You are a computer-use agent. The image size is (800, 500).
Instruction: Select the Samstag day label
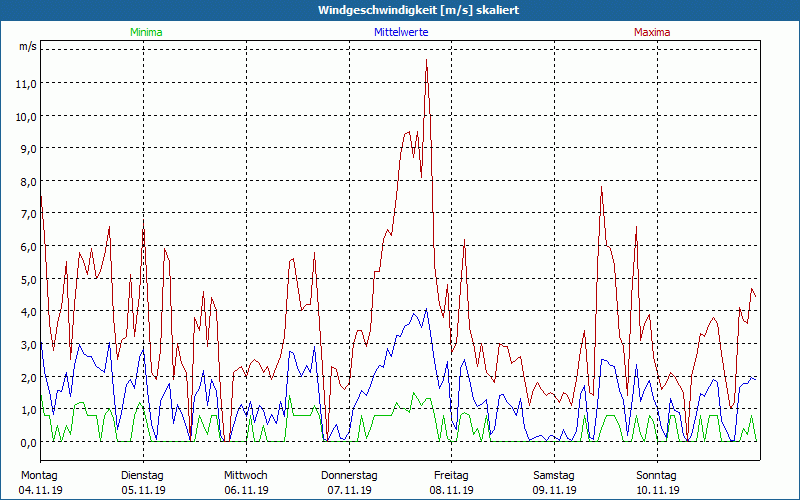pos(554,475)
